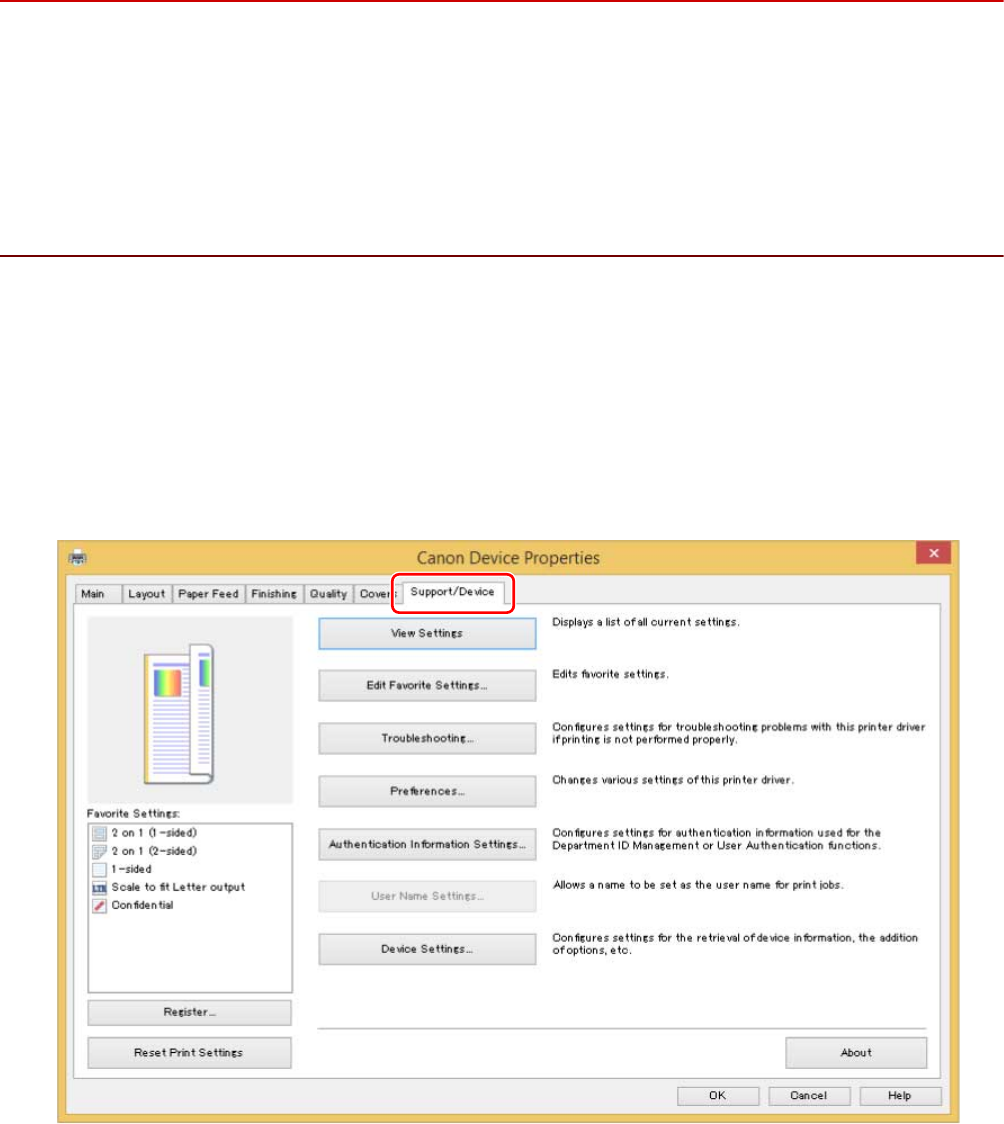Select "Scale to fit Letter output" favorite

pyautogui.click(x=178, y=887)
